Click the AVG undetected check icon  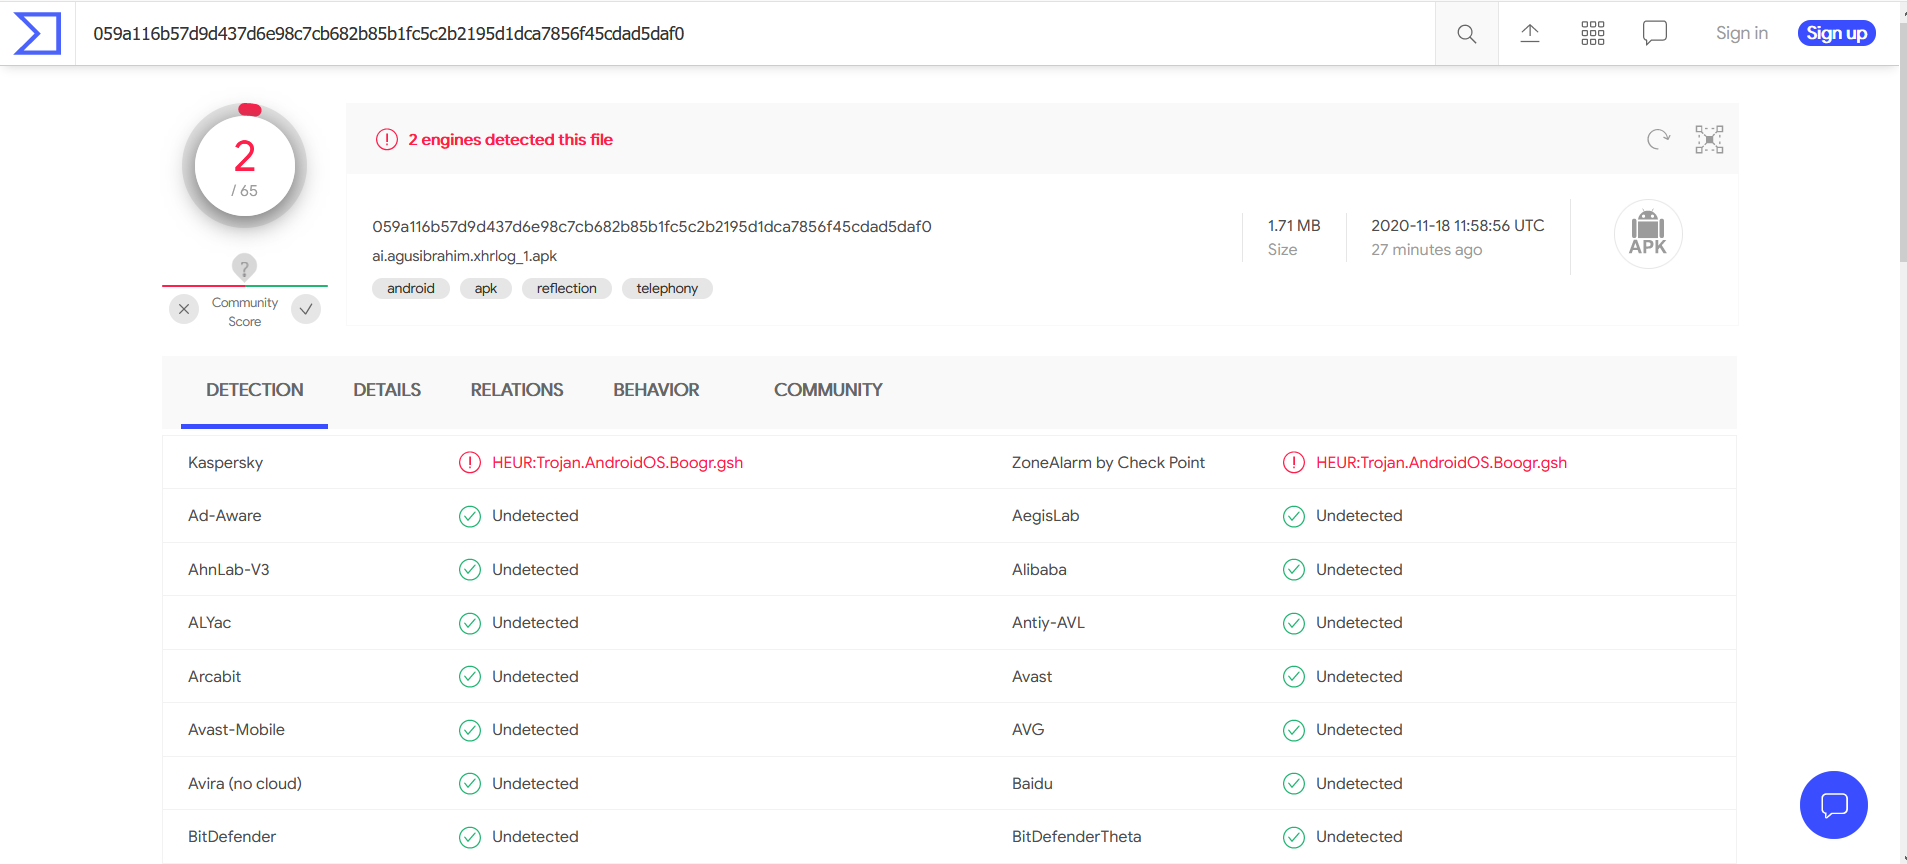pos(1294,730)
